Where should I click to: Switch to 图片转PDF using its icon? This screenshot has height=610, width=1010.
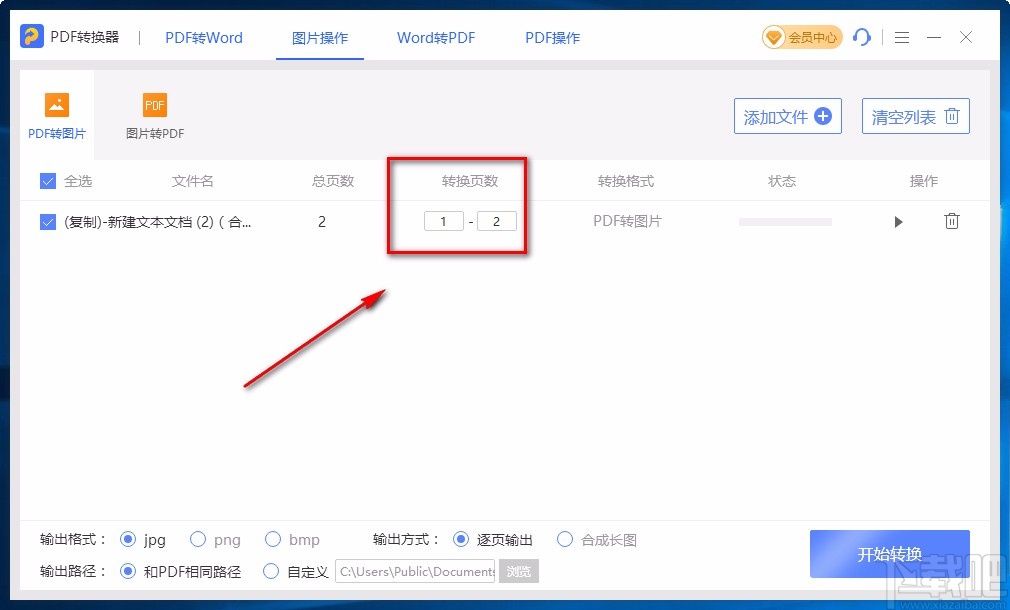coord(154,103)
